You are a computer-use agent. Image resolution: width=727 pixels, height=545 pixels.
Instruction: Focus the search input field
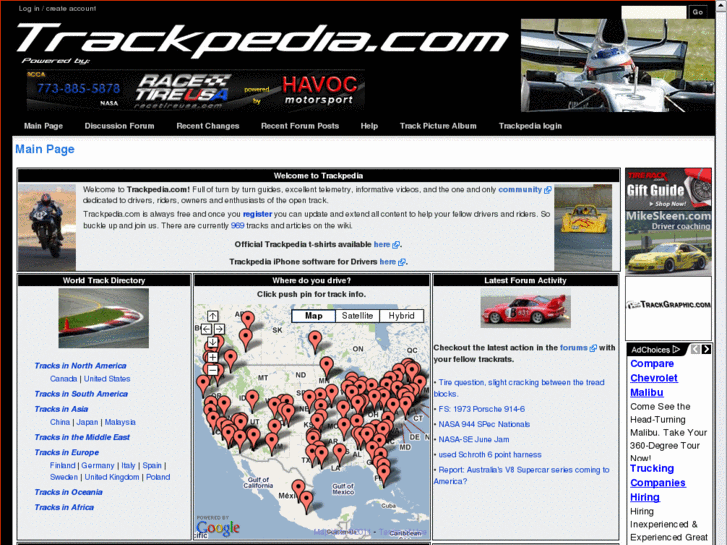(654, 12)
